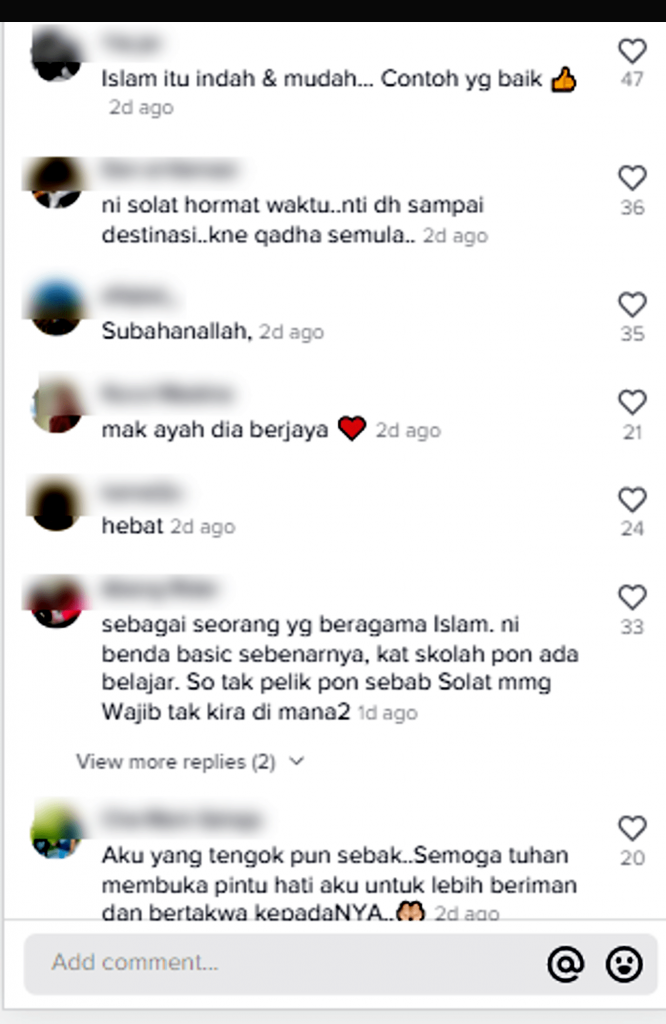Open blurred username above 'sebagai seorang yg beragama'
666x1024 pixels.
(159, 589)
